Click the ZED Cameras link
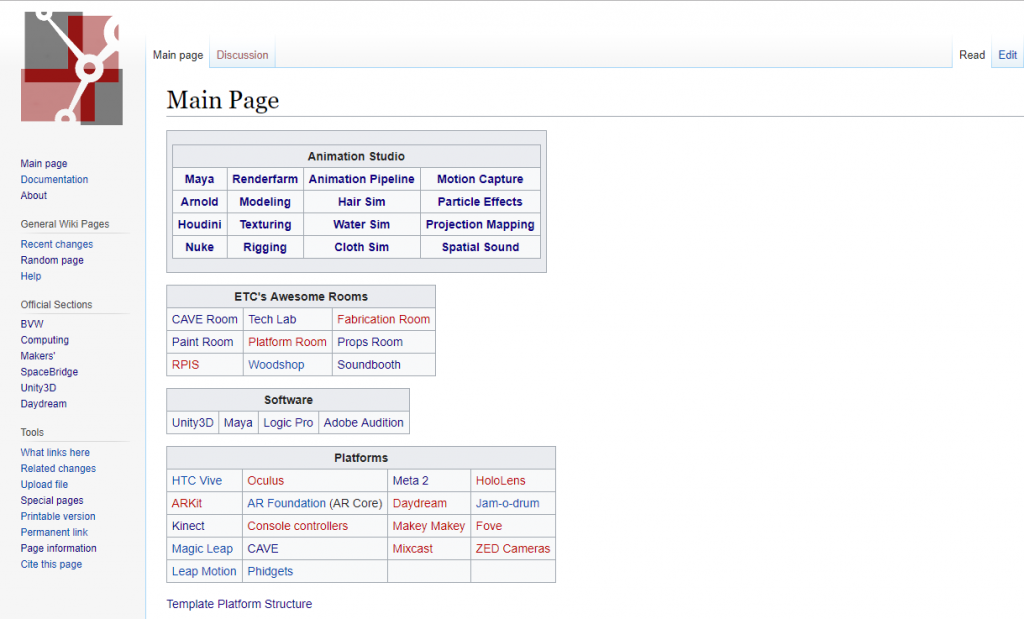This screenshot has height=619, width=1024. (513, 549)
